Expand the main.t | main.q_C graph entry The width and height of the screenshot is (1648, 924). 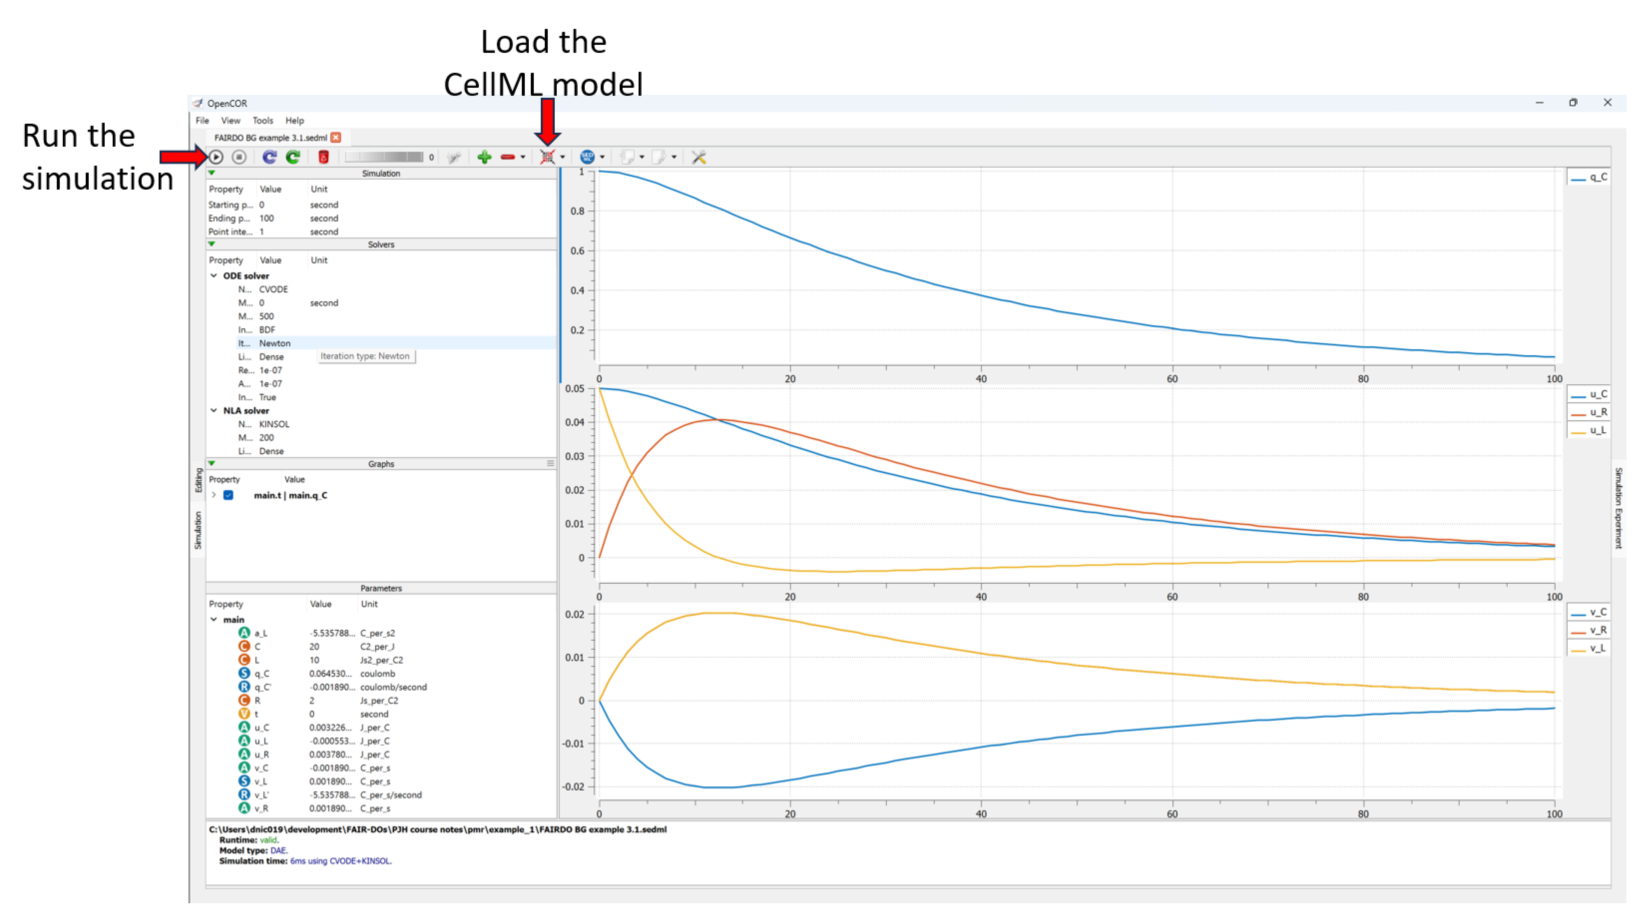pyautogui.click(x=214, y=495)
